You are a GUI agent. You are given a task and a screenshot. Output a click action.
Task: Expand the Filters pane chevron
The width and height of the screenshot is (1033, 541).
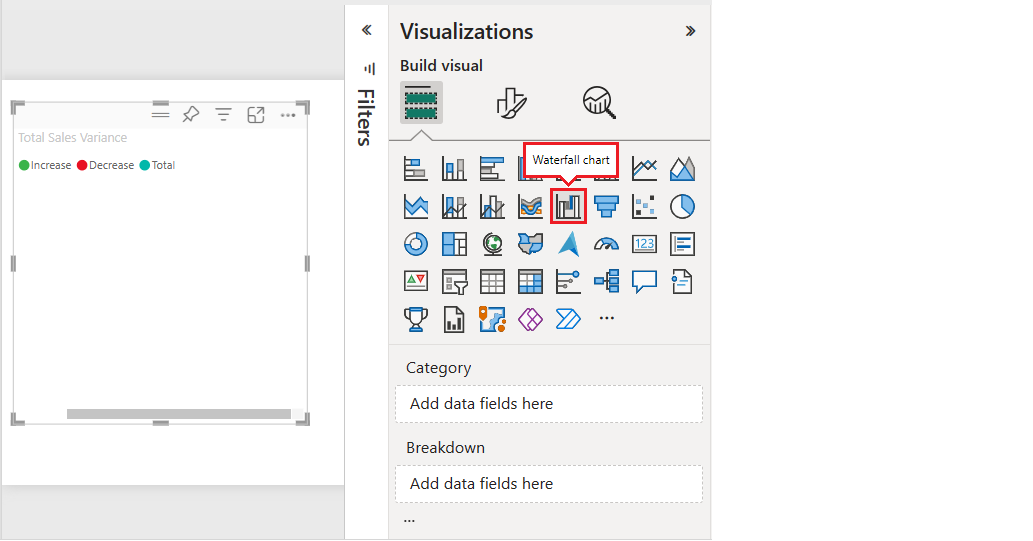[x=366, y=30]
